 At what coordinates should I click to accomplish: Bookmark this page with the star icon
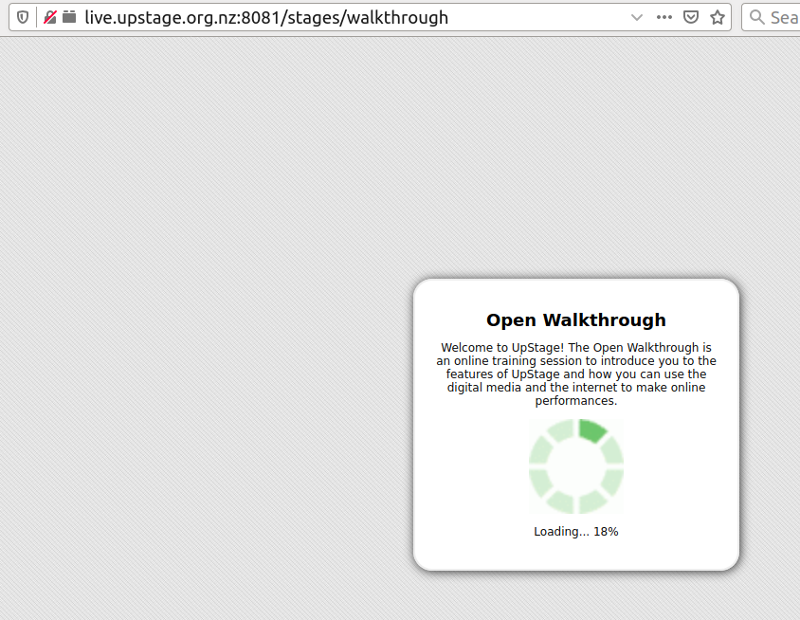click(717, 17)
